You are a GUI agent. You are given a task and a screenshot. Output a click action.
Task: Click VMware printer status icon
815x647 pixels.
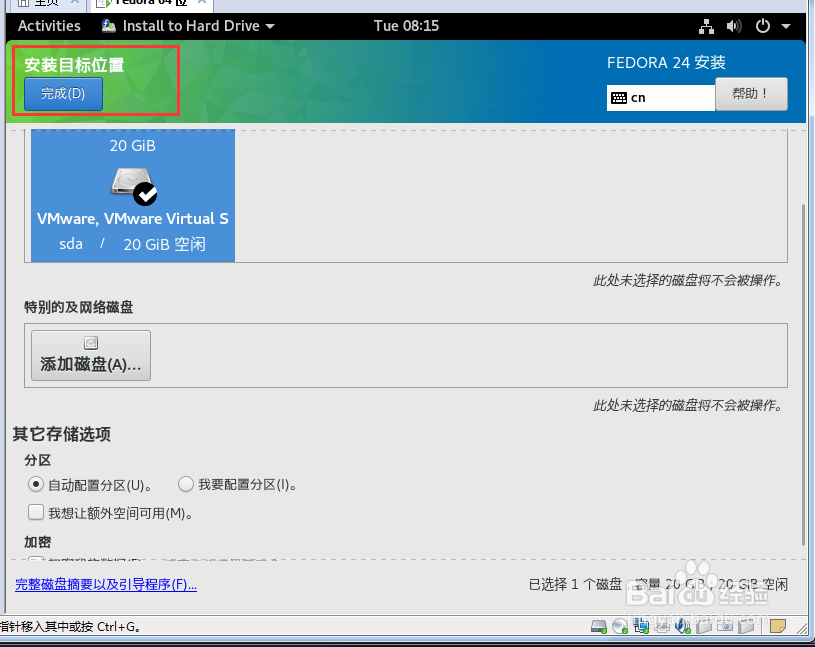click(x=662, y=627)
